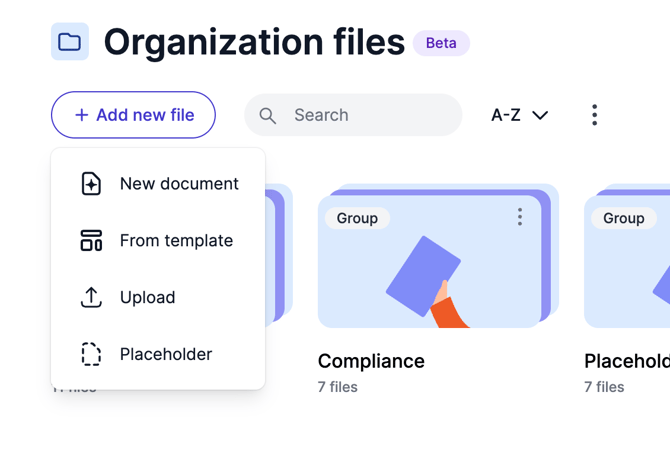
Task: Click the Organization files heading
Action: 254,43
